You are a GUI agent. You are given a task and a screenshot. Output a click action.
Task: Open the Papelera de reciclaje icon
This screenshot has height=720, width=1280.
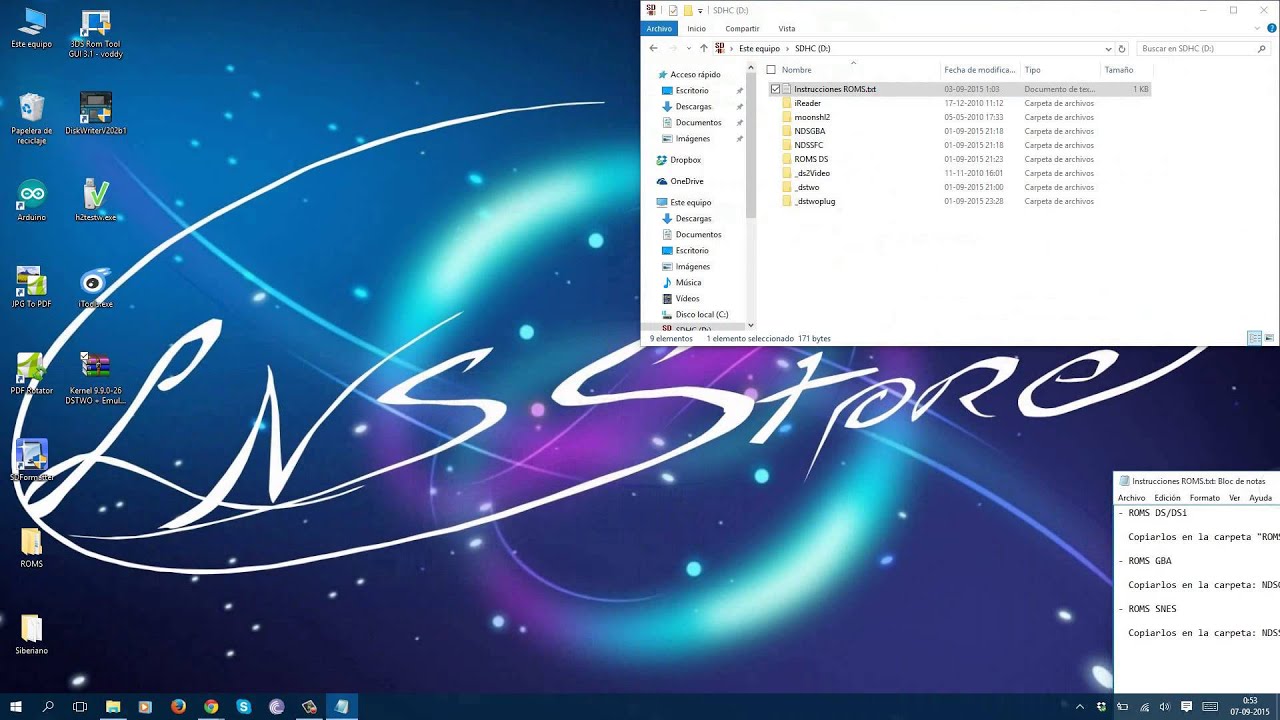click(31, 118)
